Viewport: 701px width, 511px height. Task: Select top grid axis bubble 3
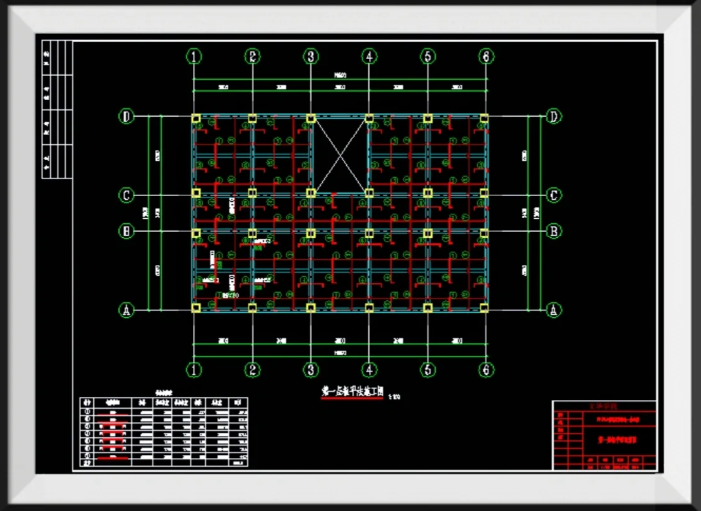311,57
